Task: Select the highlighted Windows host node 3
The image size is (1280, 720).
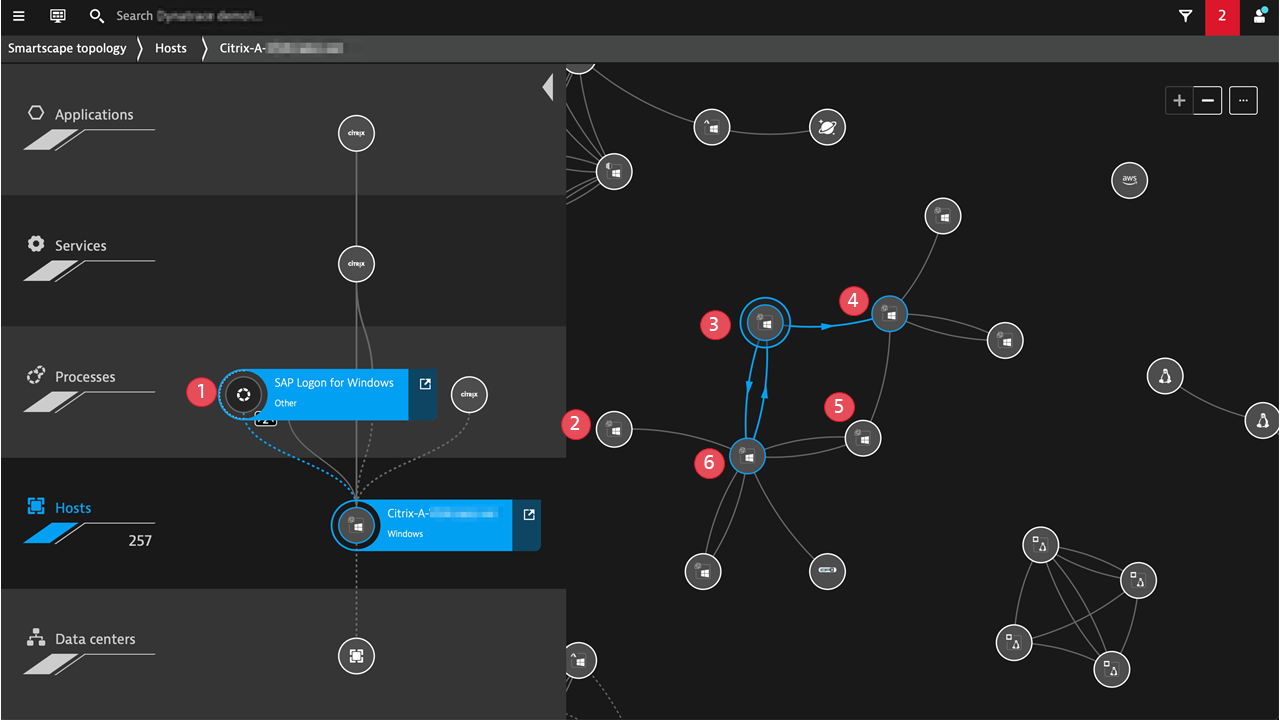Action: 765,324
